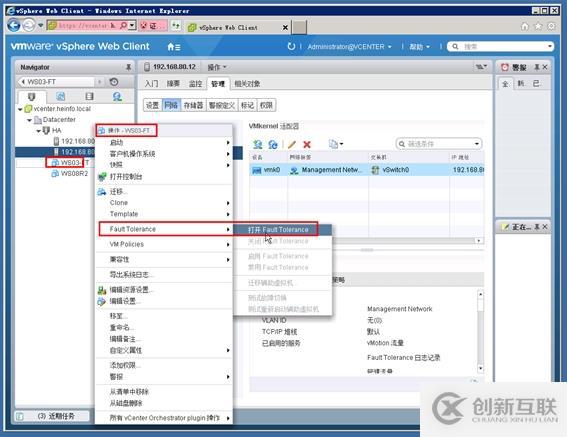The height and width of the screenshot is (437, 567).
Task: Select Storage navigator tab icon
Action: pyautogui.click(x=89, y=96)
